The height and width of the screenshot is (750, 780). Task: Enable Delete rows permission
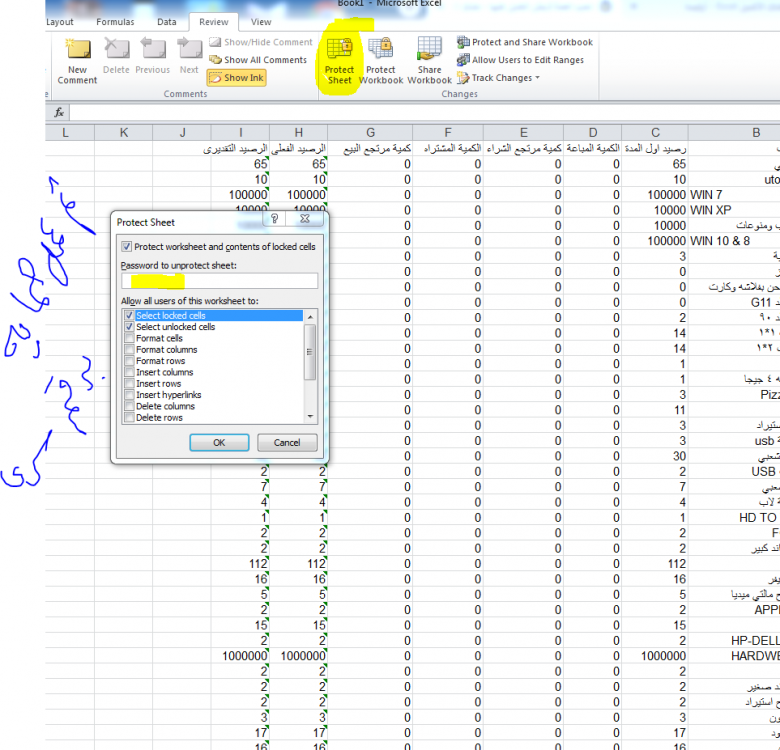click(129, 418)
